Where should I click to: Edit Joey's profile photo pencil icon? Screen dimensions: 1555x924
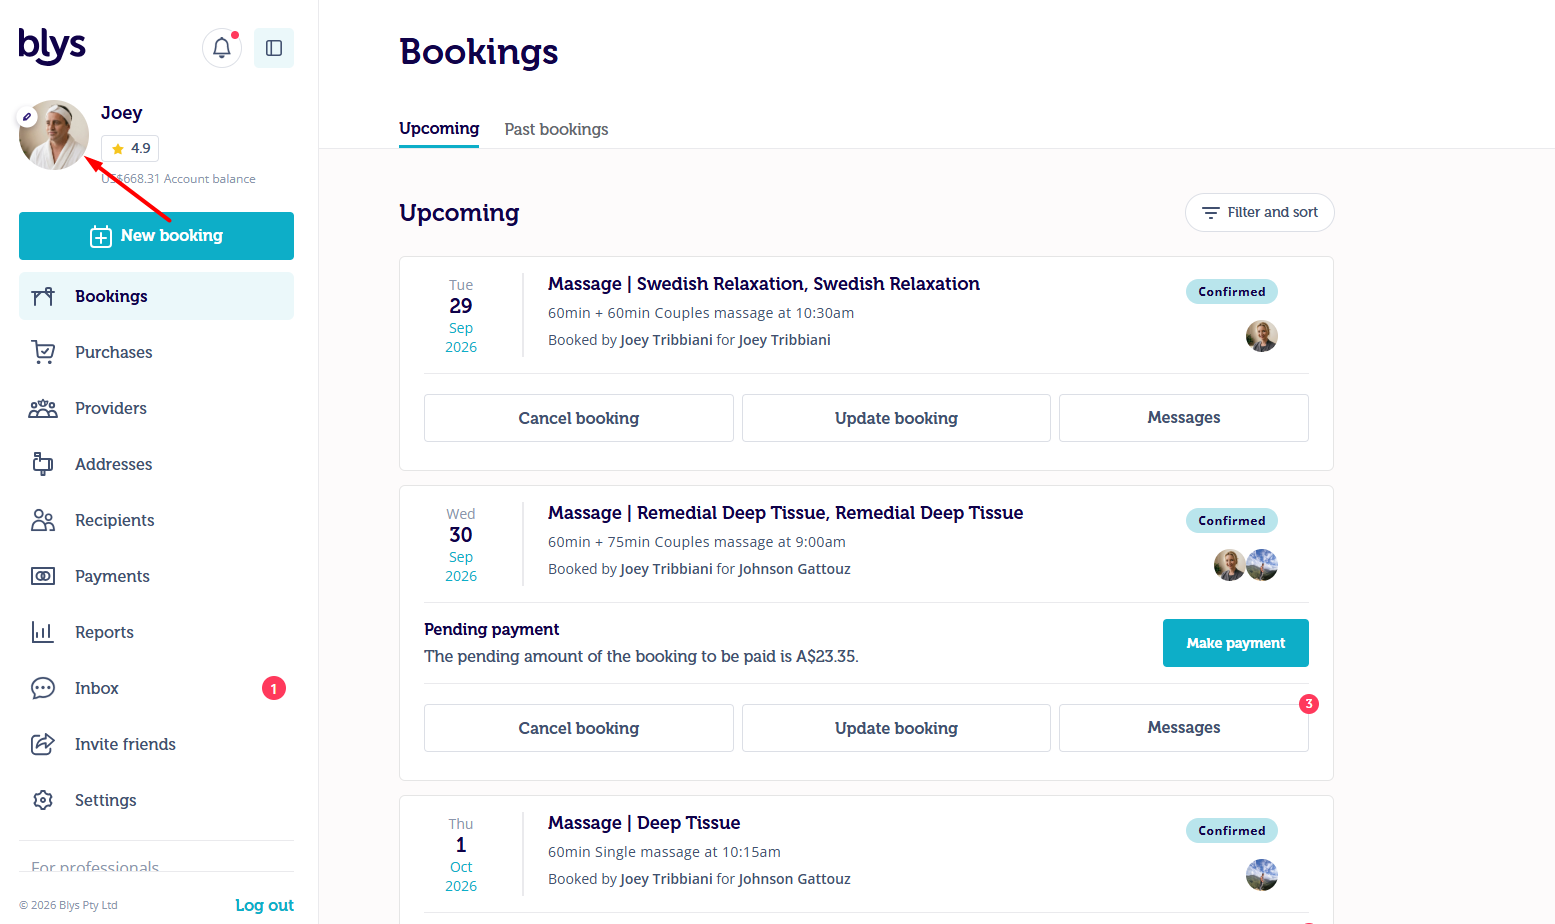point(28,117)
